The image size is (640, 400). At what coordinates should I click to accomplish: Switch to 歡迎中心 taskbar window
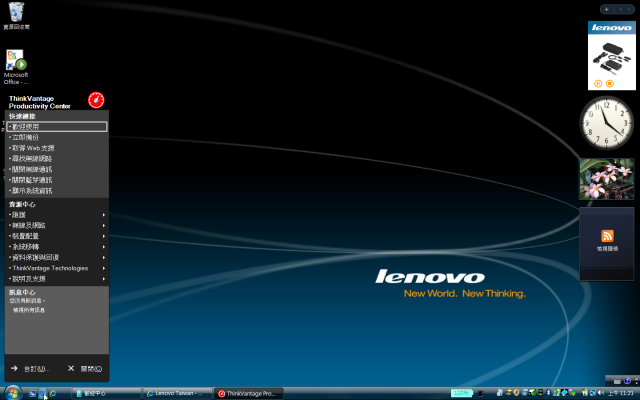pyautogui.click(x=106, y=393)
